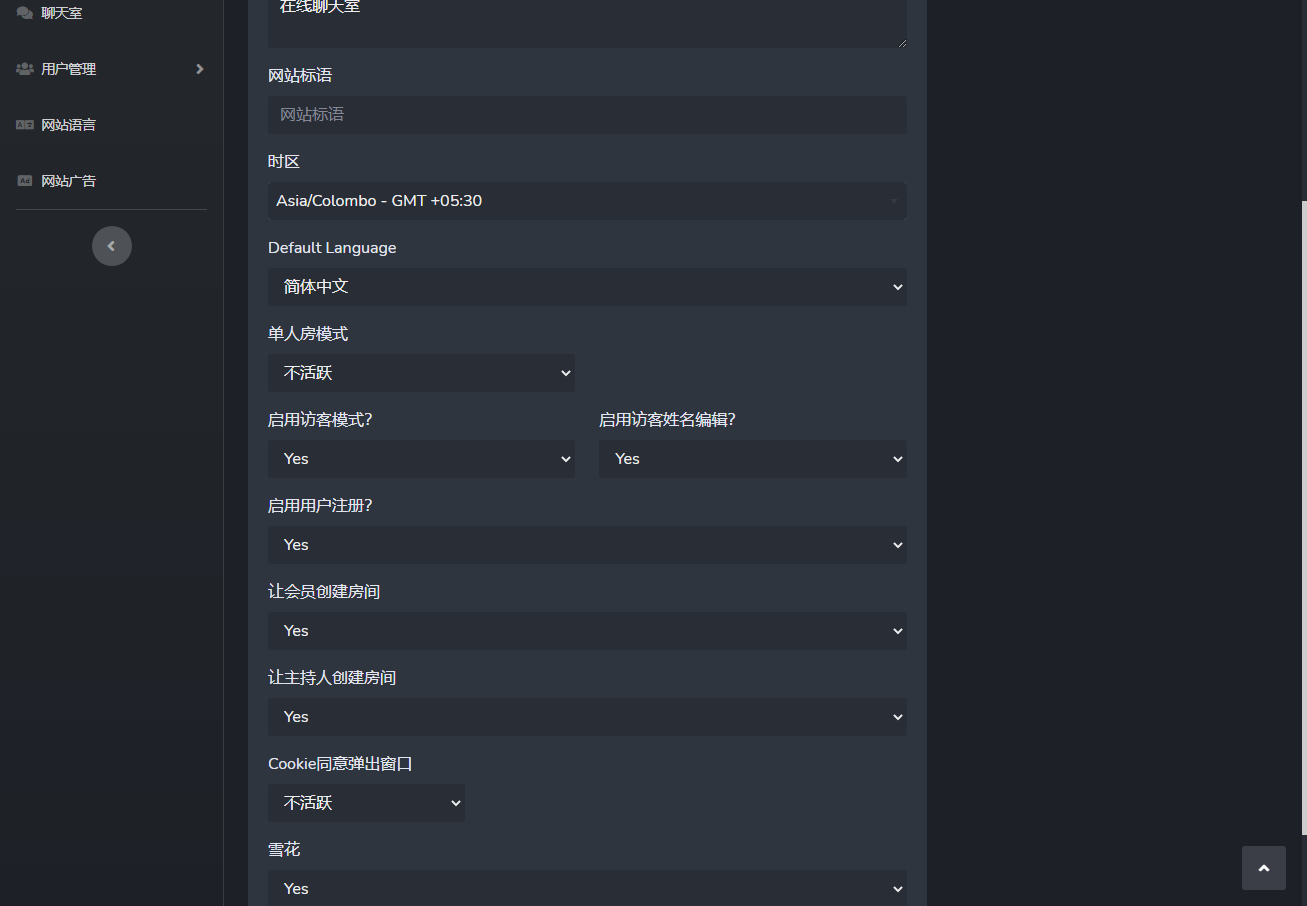Open the Cookie同意弹出窗口 dropdown
1307x906 pixels.
(366, 803)
